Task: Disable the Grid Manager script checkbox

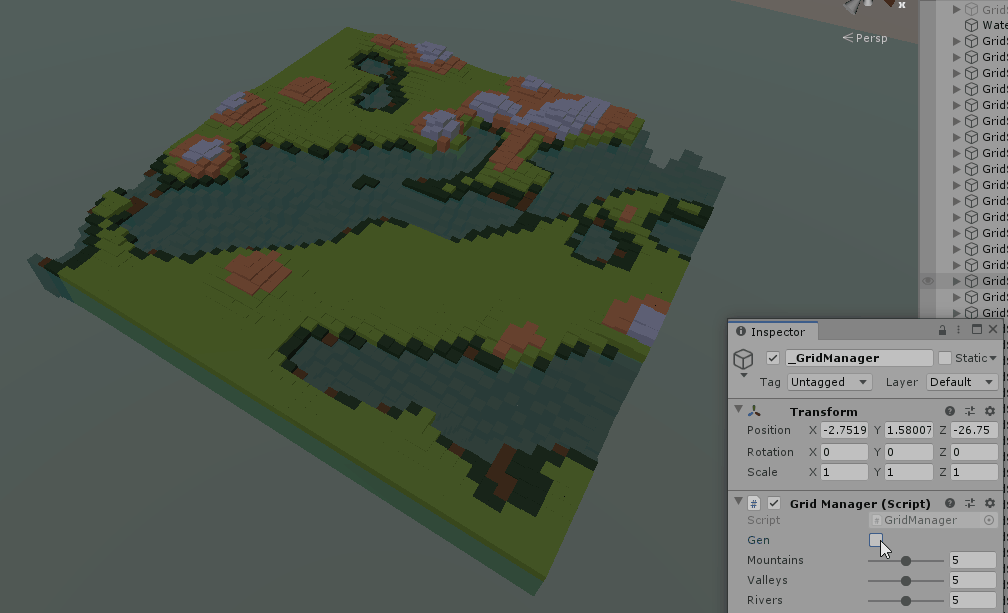Action: tap(773, 503)
